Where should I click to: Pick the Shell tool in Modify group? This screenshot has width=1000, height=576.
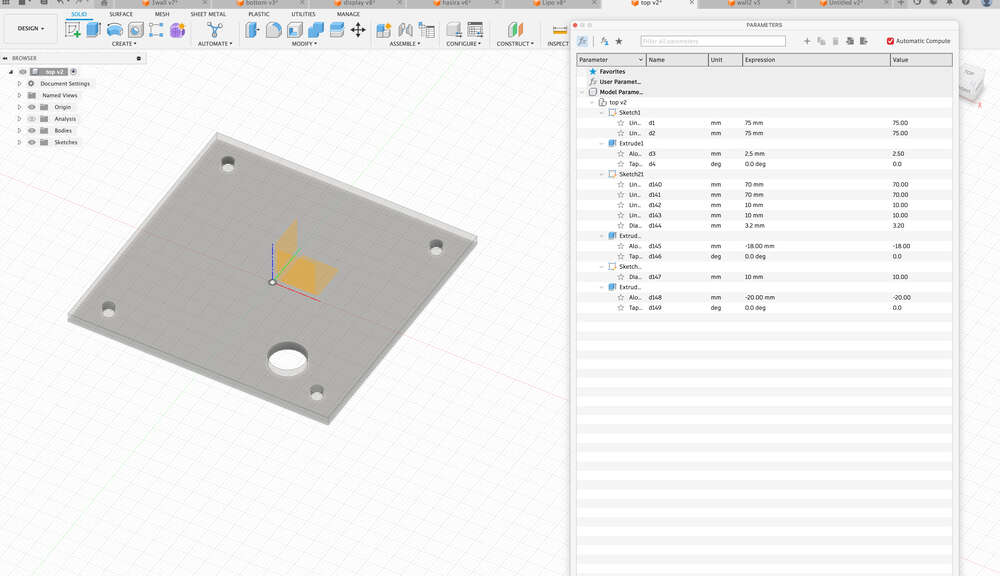(295, 29)
